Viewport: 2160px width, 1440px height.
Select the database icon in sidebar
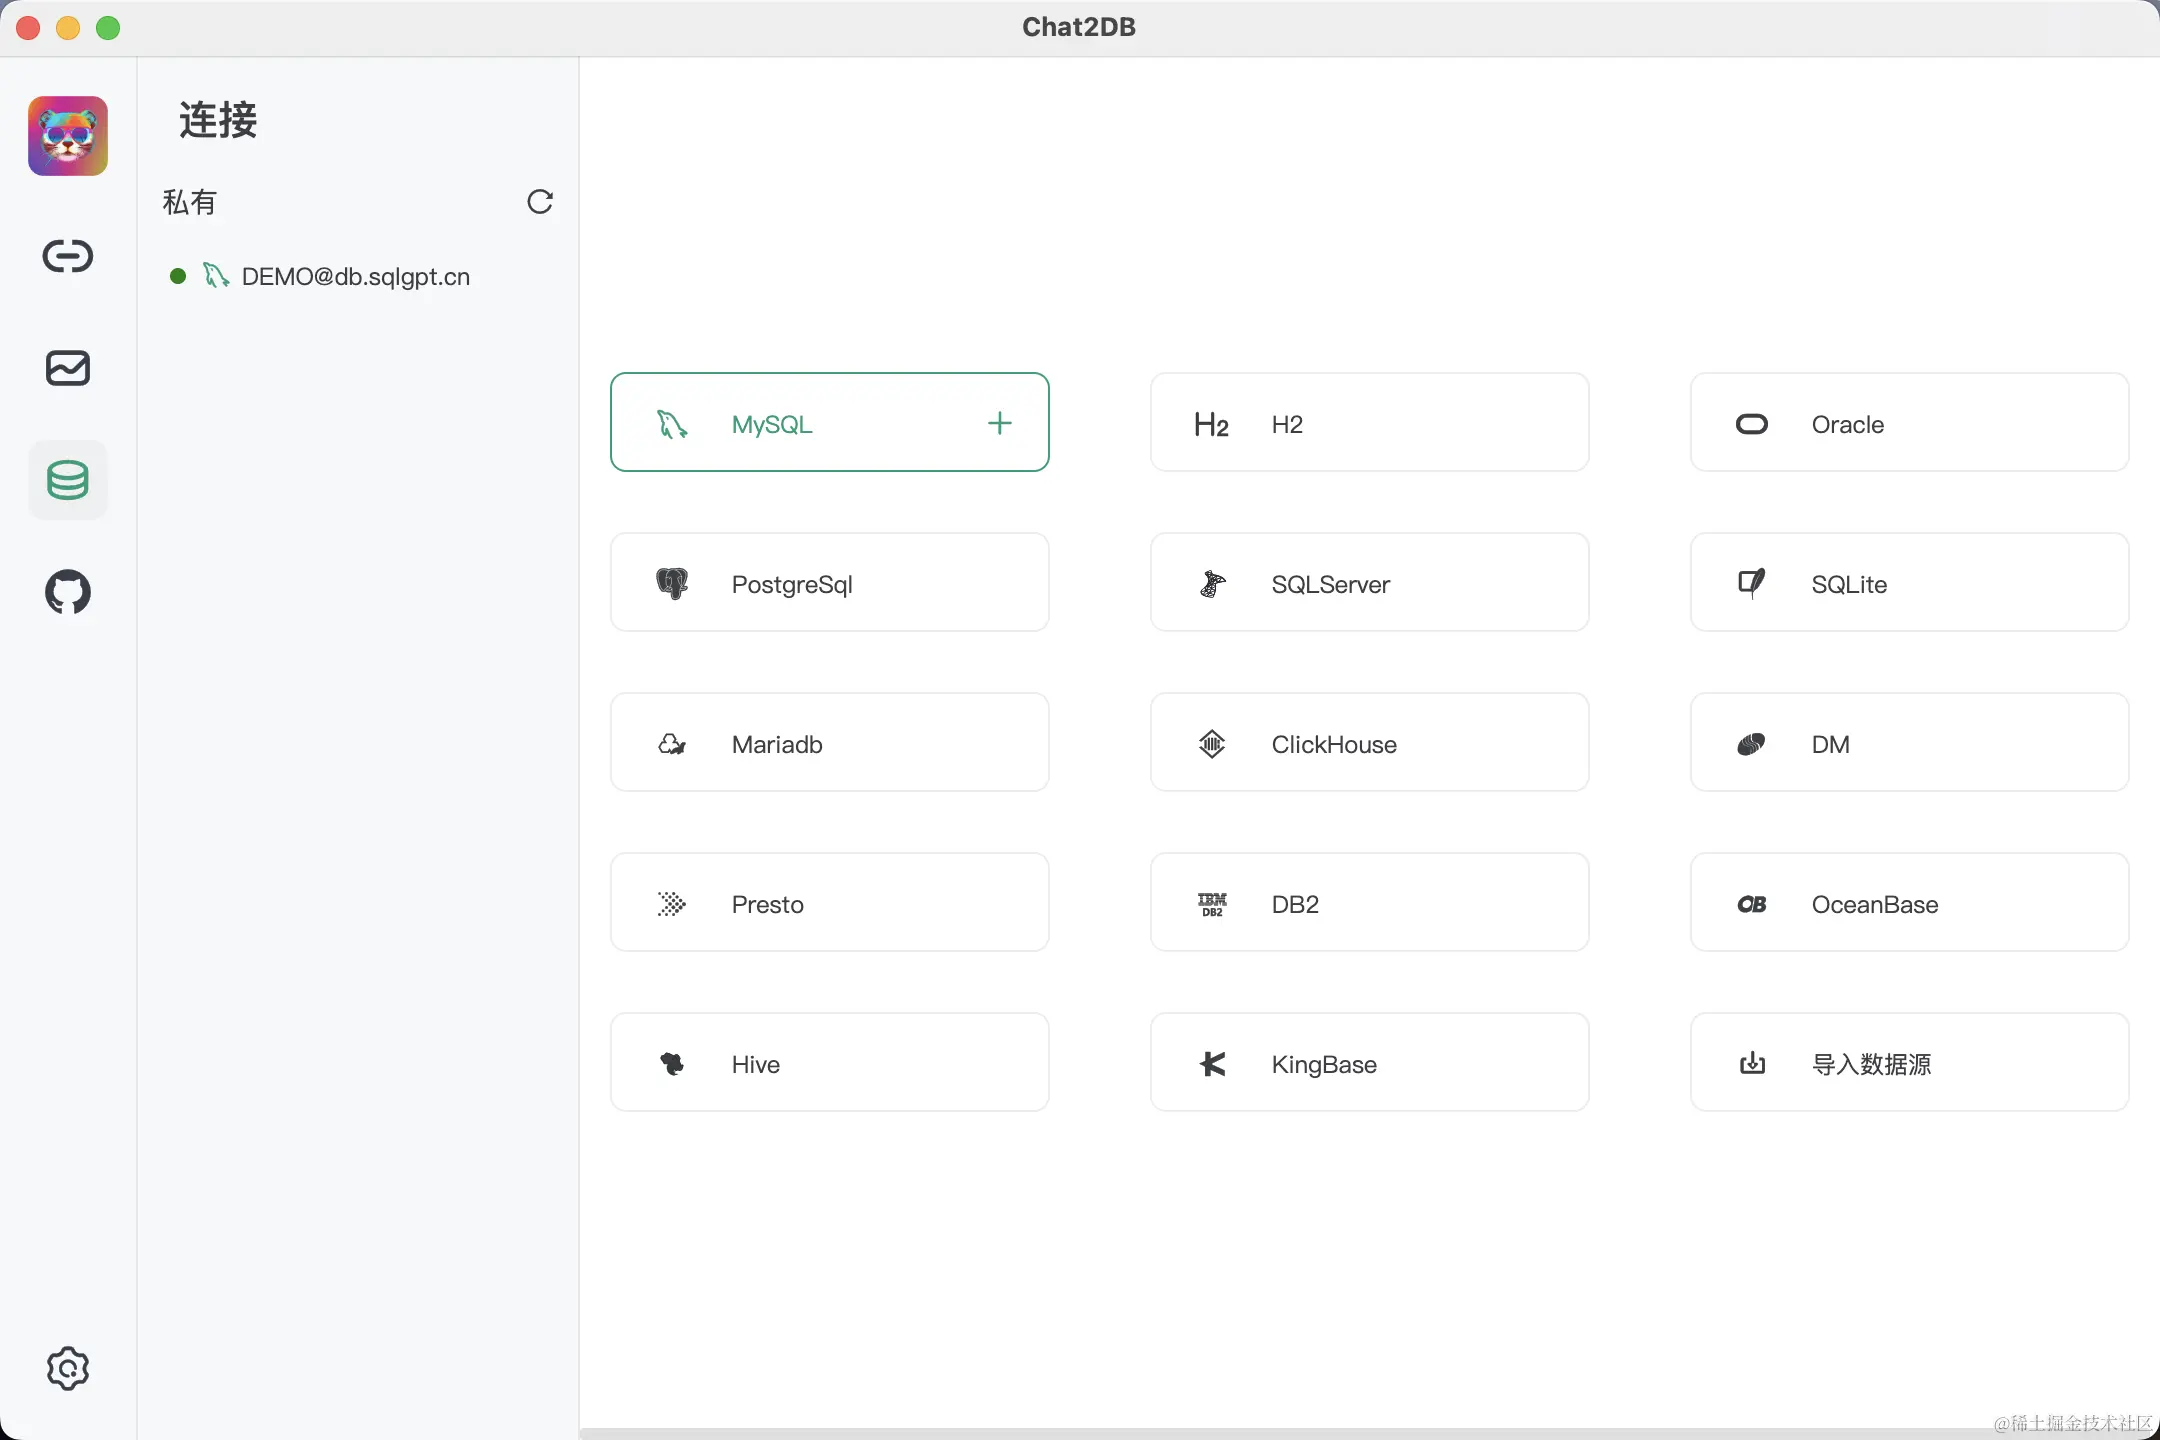point(68,480)
